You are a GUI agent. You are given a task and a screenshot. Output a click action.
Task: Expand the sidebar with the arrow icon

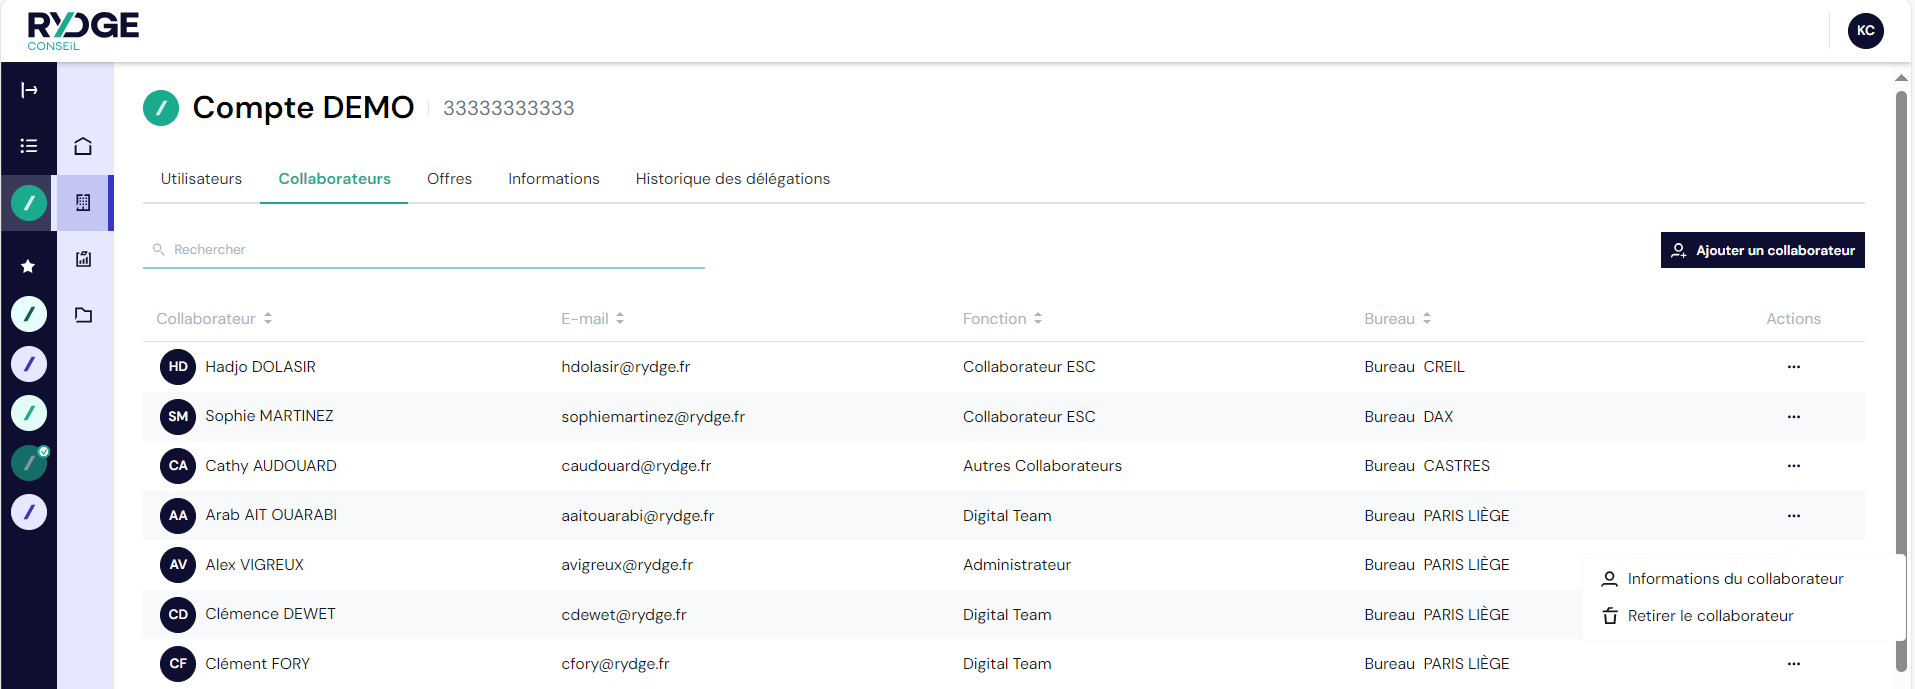29,90
